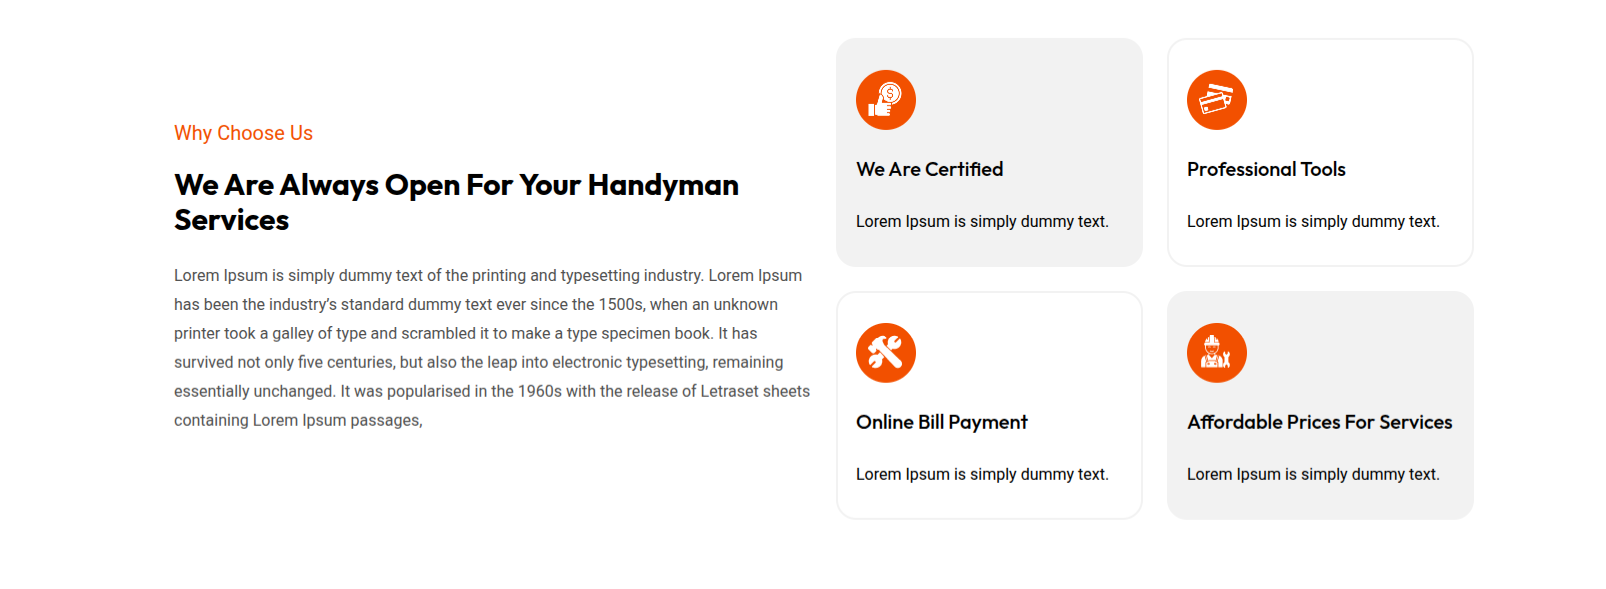Click empty space beside the Professional Tools icon

click(x=1360, y=100)
